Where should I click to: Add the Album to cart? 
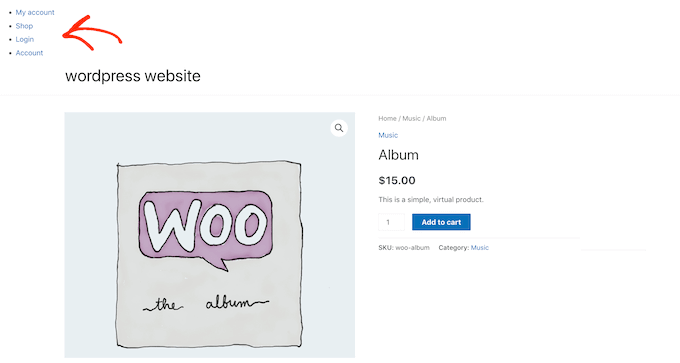tap(441, 222)
